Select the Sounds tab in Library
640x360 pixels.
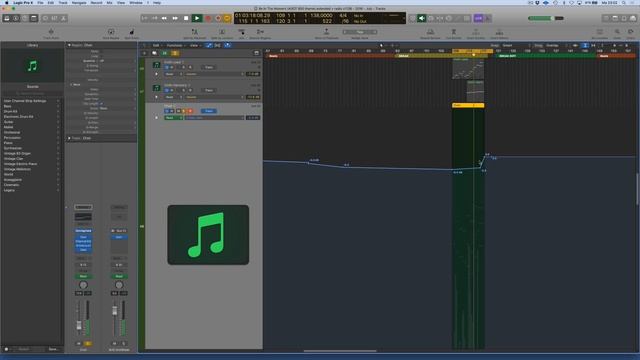pos(33,87)
